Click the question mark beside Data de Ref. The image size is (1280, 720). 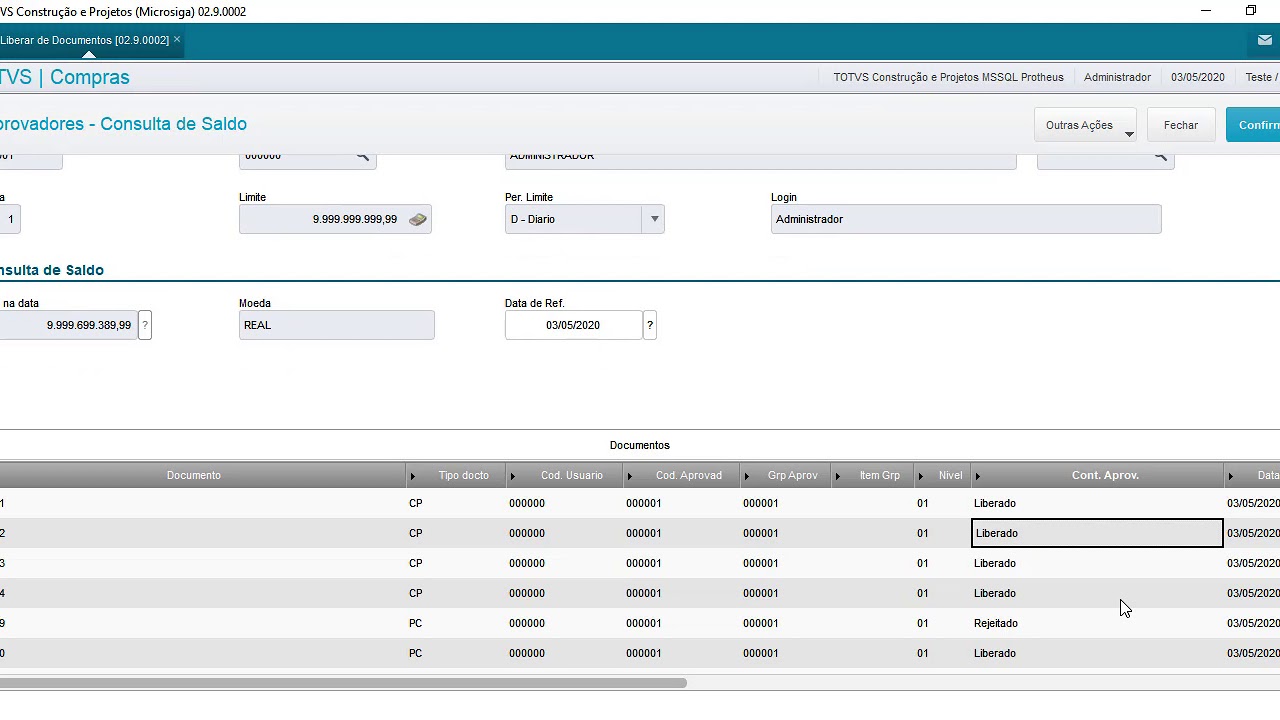click(x=650, y=325)
